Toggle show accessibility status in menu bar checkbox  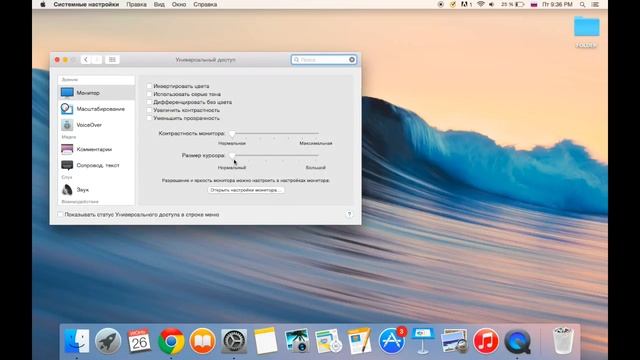60,214
